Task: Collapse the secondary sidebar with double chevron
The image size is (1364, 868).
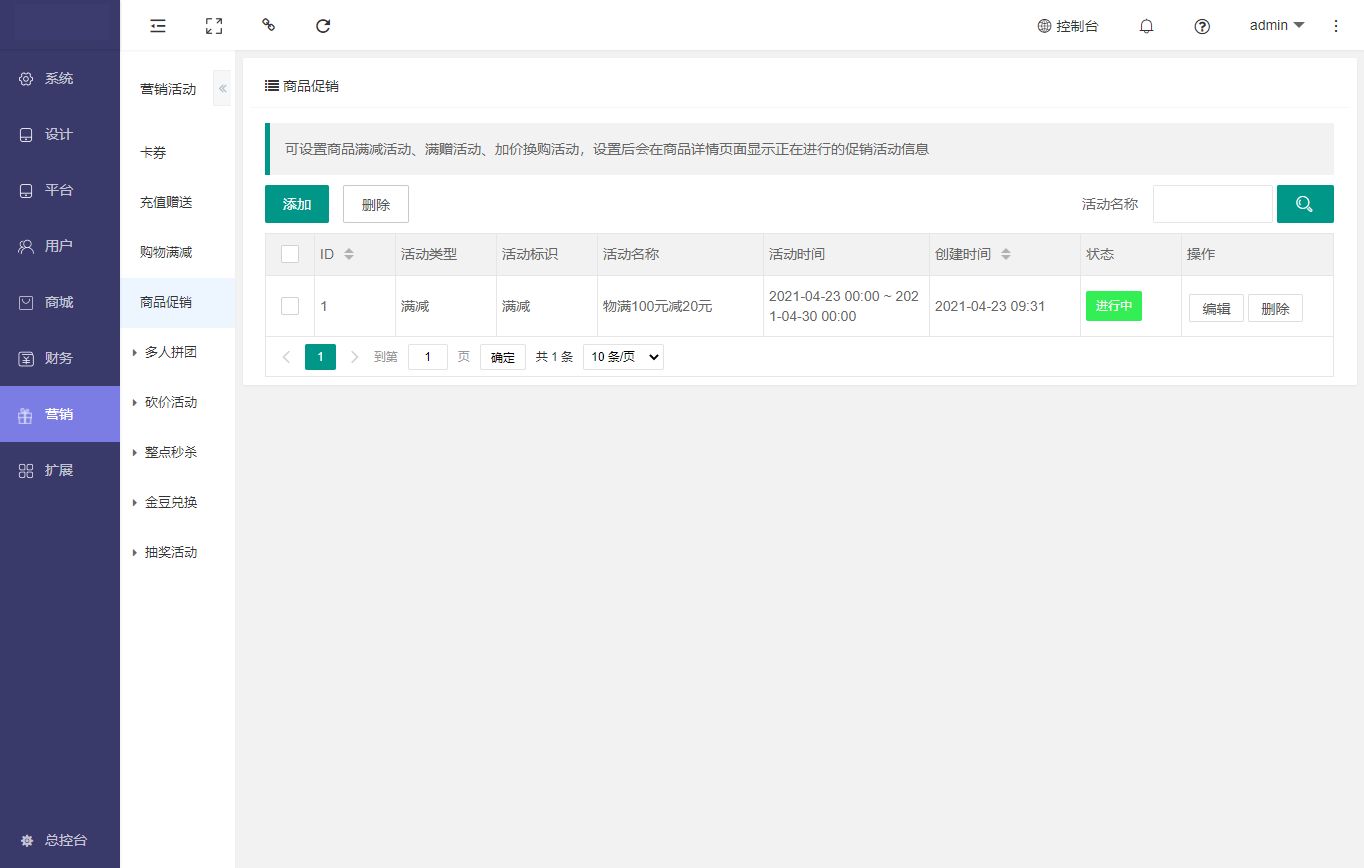Action: click(x=223, y=89)
